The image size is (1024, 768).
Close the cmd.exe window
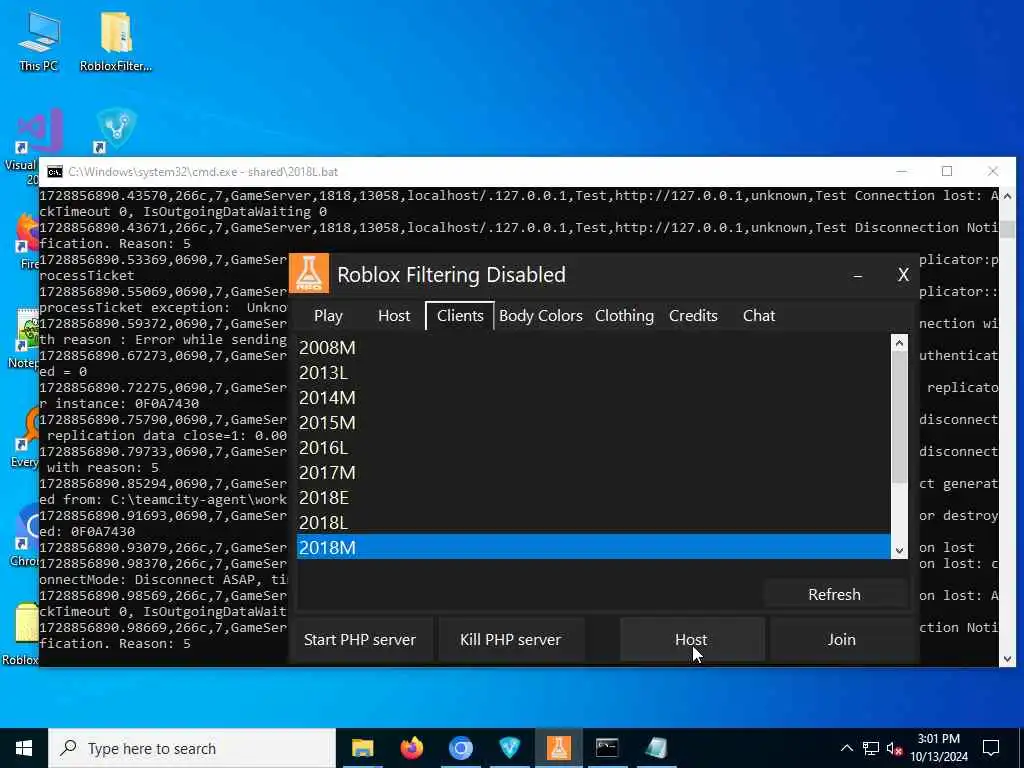pos(993,171)
